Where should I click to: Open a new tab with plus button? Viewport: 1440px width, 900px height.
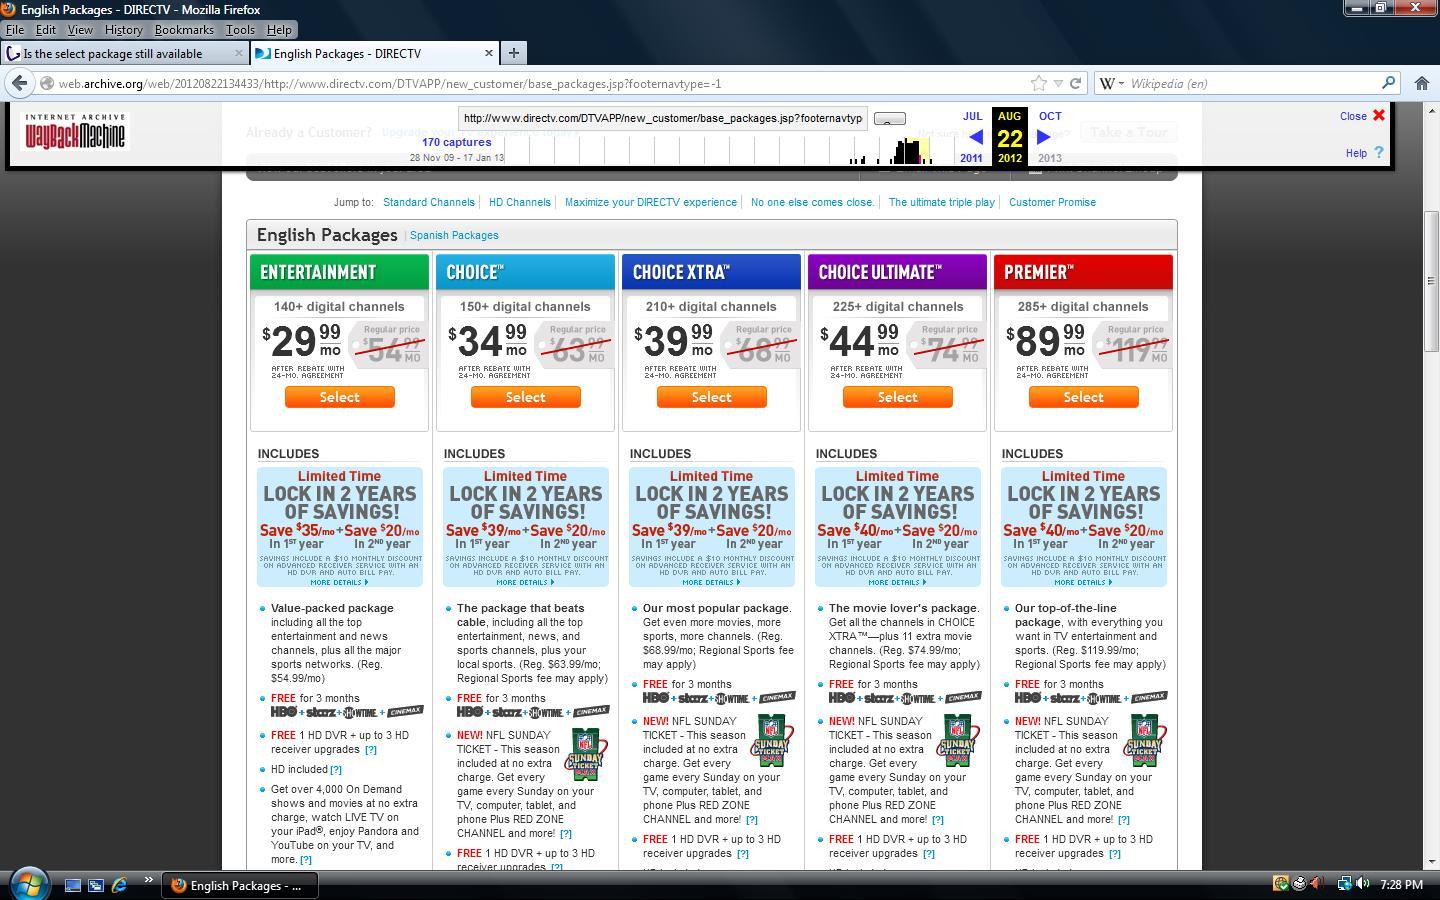(513, 53)
